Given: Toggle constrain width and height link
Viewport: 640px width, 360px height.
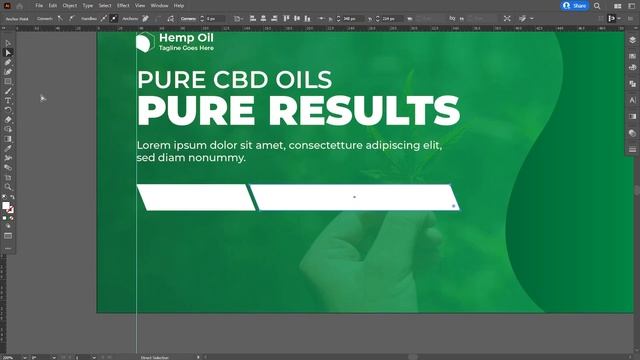Looking at the screenshot, I should point(452,18).
